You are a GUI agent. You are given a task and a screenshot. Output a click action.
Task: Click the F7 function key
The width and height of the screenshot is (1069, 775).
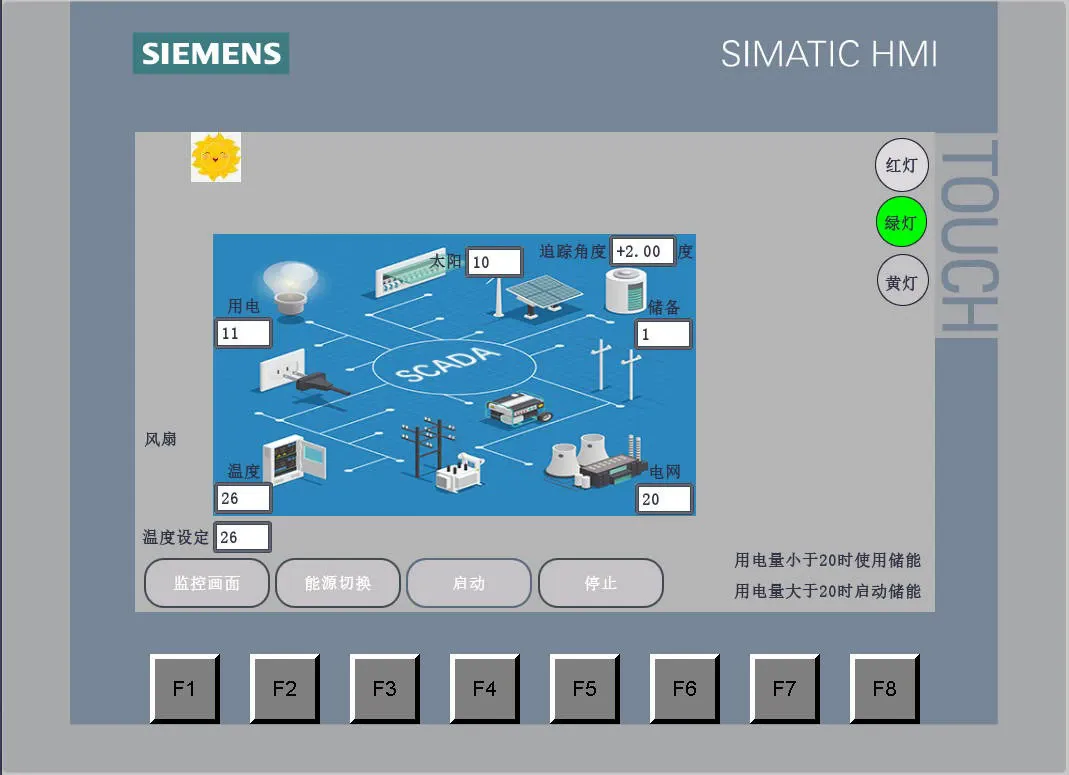pyautogui.click(x=785, y=688)
